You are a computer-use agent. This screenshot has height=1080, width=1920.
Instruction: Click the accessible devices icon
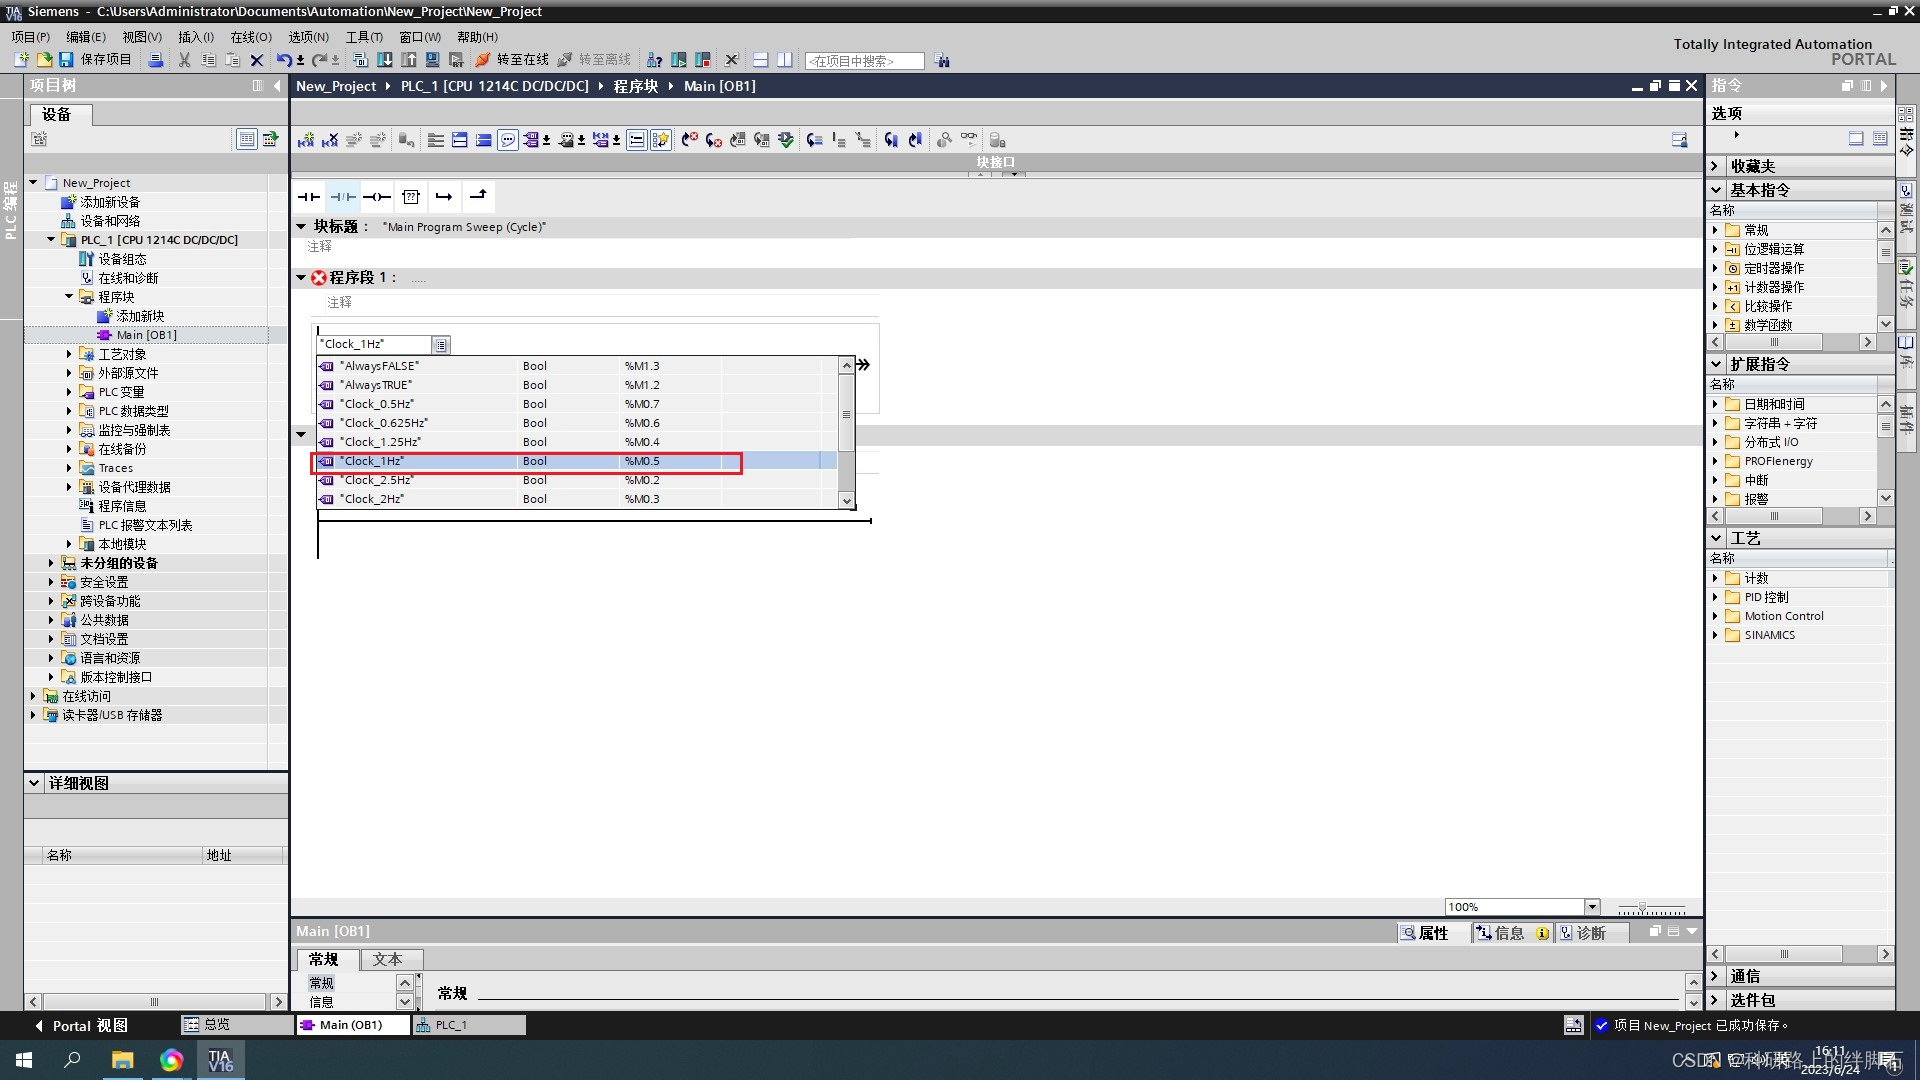654,60
